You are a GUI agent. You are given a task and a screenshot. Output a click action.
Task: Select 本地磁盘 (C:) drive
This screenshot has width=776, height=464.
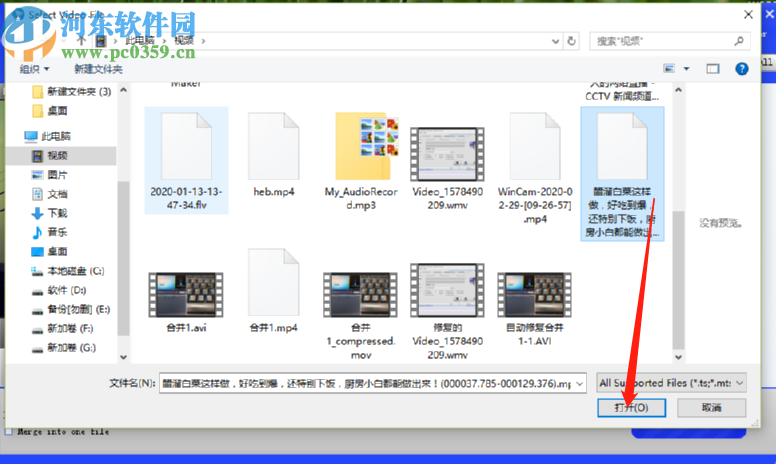(68, 271)
